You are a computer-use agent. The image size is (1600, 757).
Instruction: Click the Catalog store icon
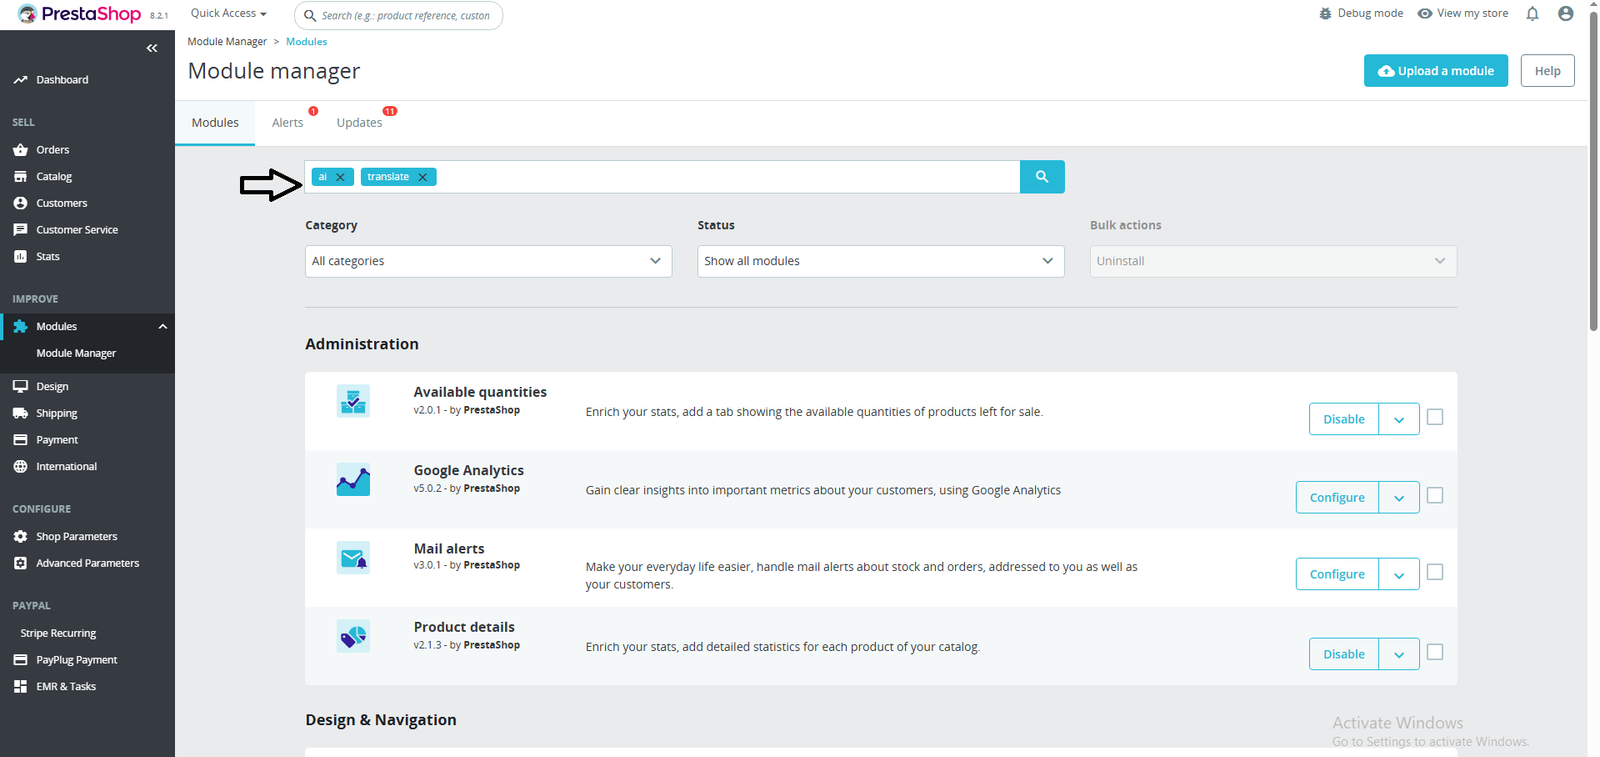coord(20,177)
